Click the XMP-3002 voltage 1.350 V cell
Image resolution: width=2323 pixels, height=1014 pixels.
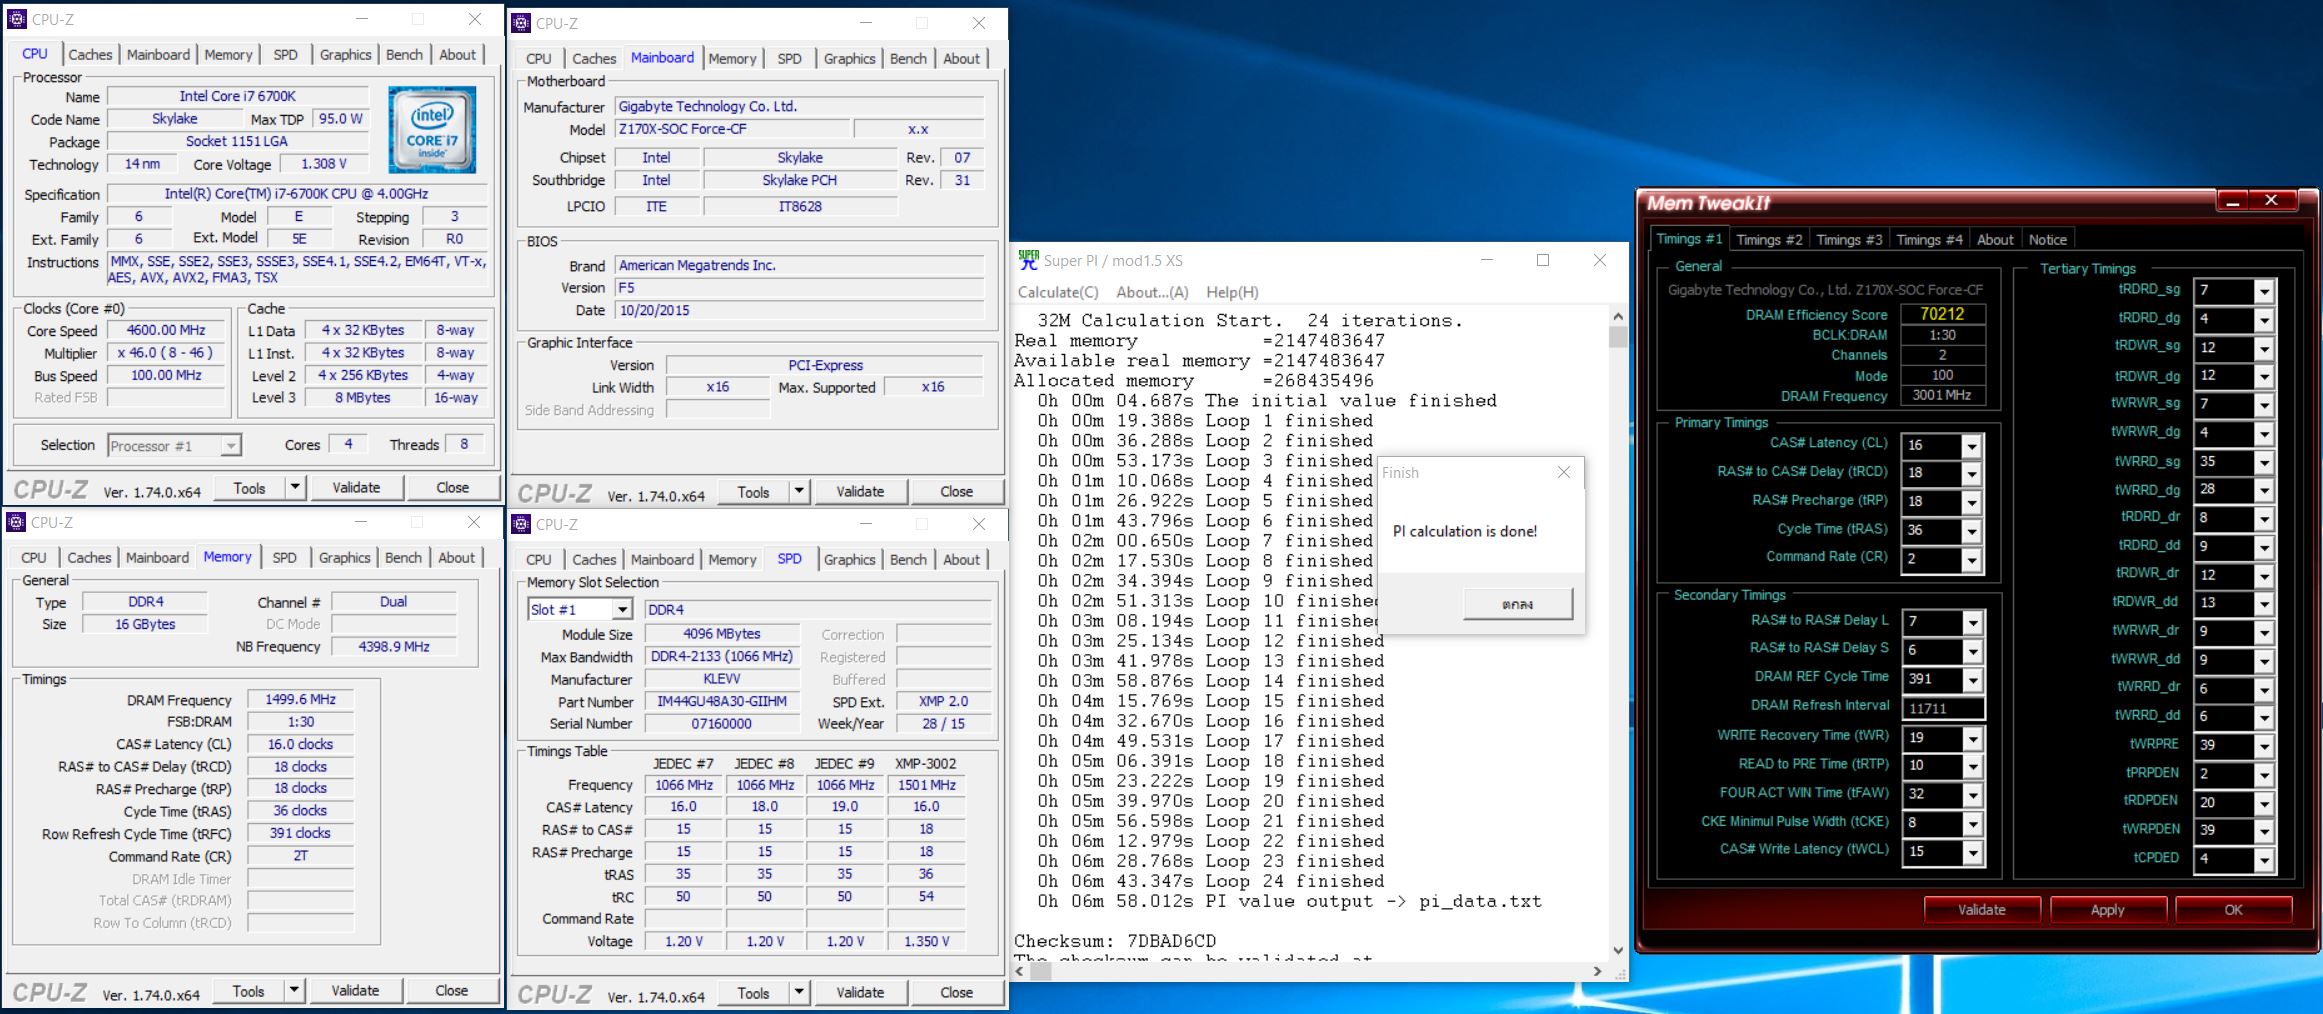tap(926, 941)
